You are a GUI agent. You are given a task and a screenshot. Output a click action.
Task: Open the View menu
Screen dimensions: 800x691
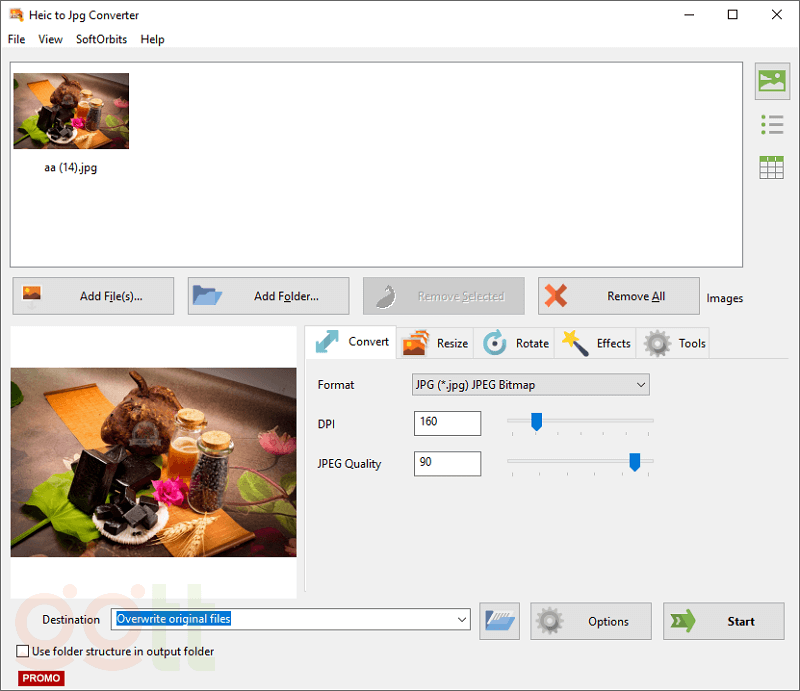(50, 40)
